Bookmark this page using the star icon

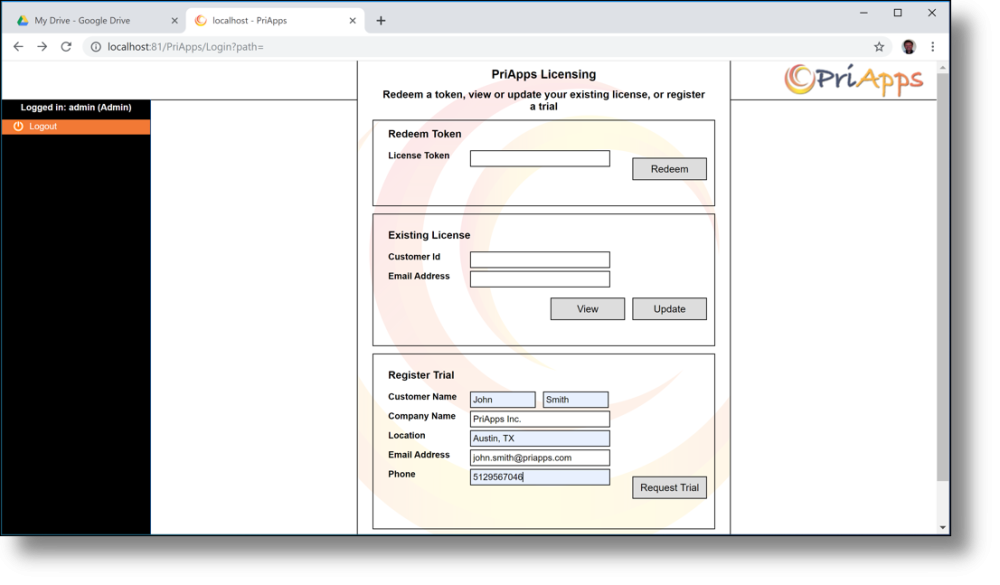pos(877,46)
